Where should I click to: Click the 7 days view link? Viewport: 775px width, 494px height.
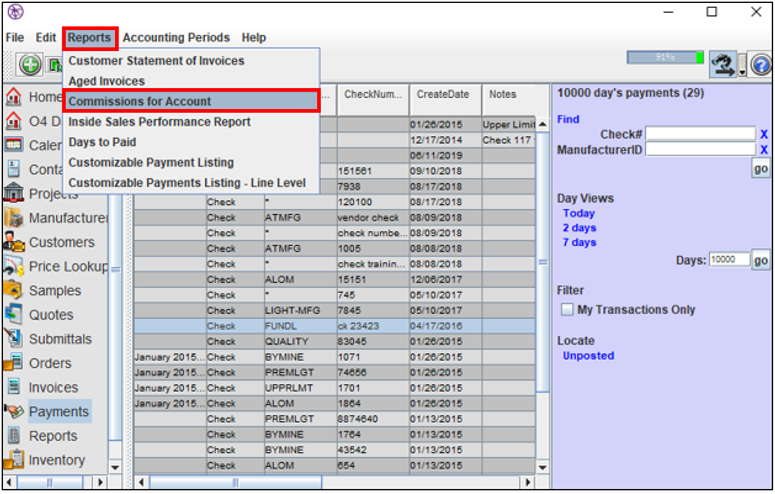tap(579, 242)
